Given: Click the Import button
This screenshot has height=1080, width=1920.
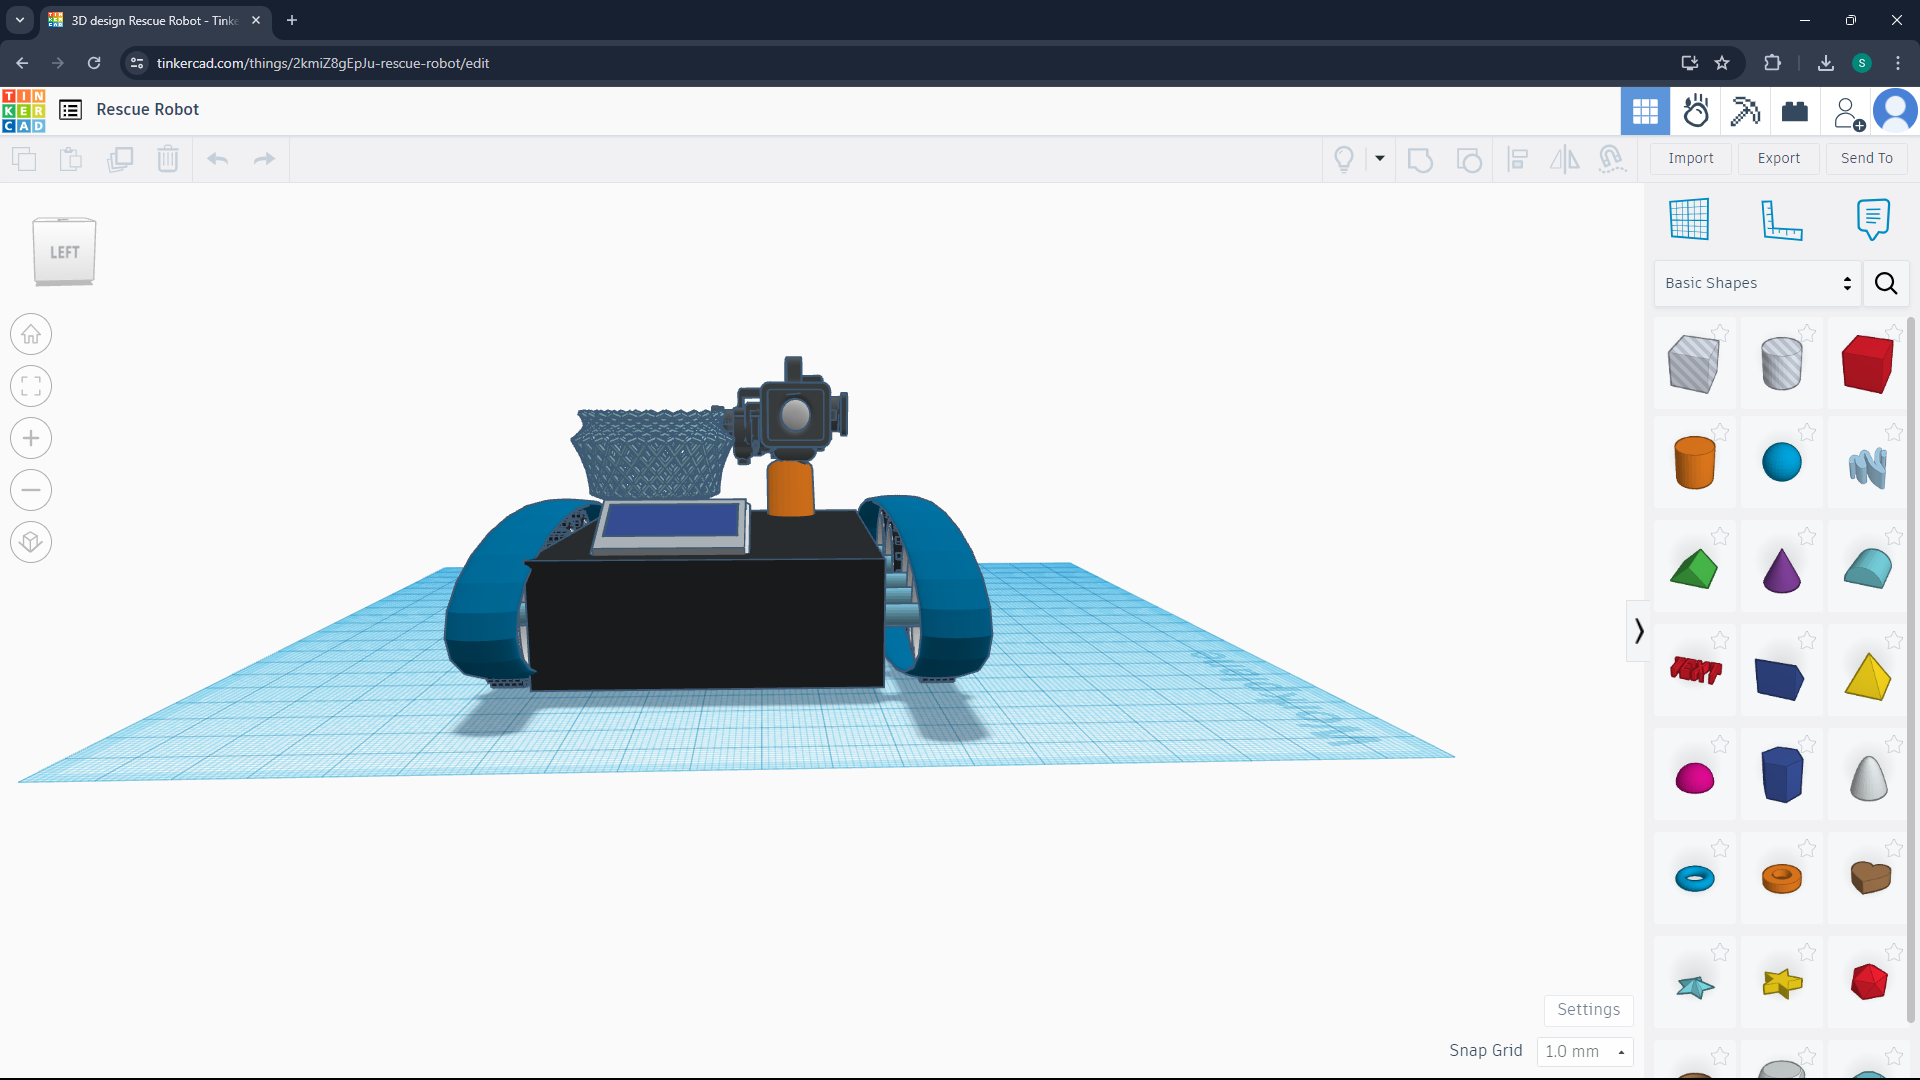Looking at the screenshot, I should coord(1690,158).
